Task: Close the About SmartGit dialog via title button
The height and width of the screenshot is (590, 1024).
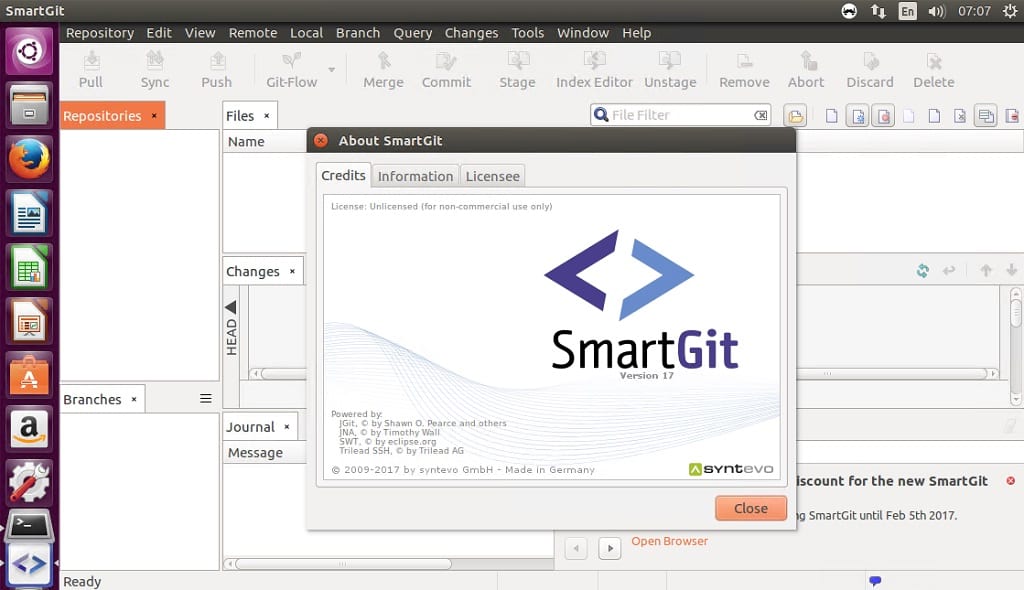Action: pos(321,140)
